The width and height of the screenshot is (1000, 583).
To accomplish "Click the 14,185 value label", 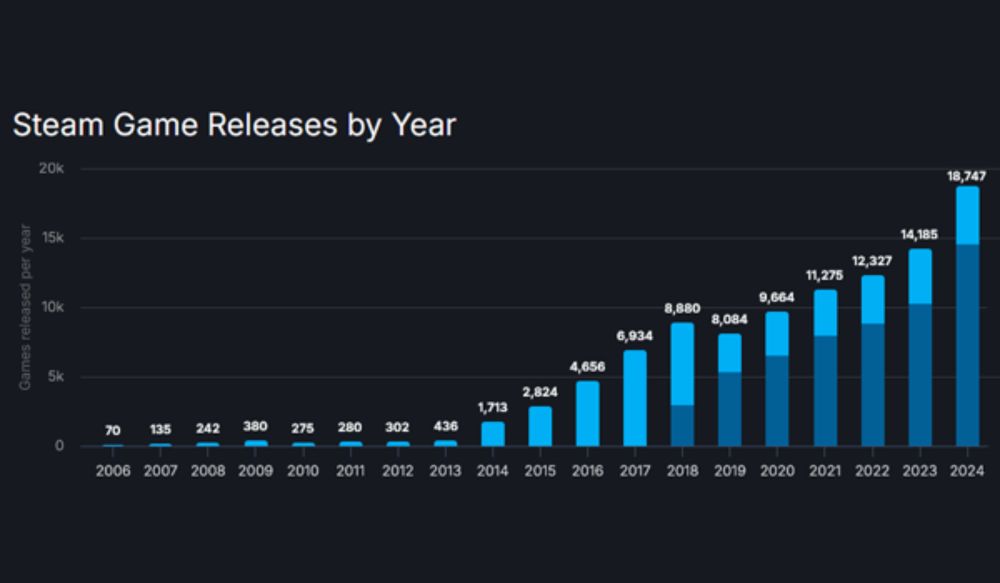I will pyautogui.click(x=919, y=235).
